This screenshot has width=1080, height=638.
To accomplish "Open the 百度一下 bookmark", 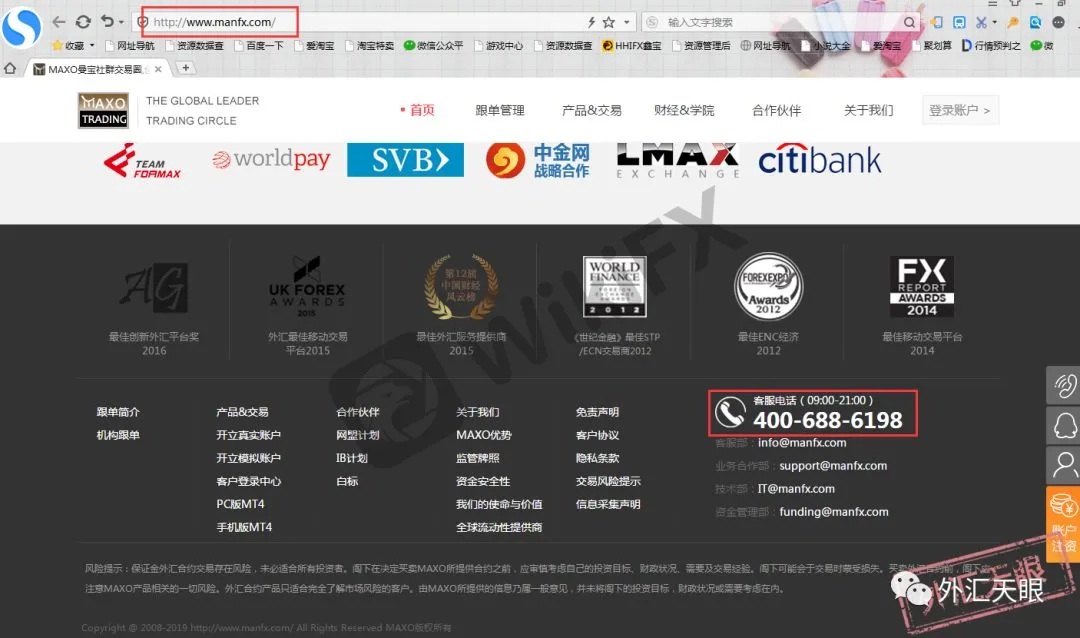I will click(x=259, y=45).
